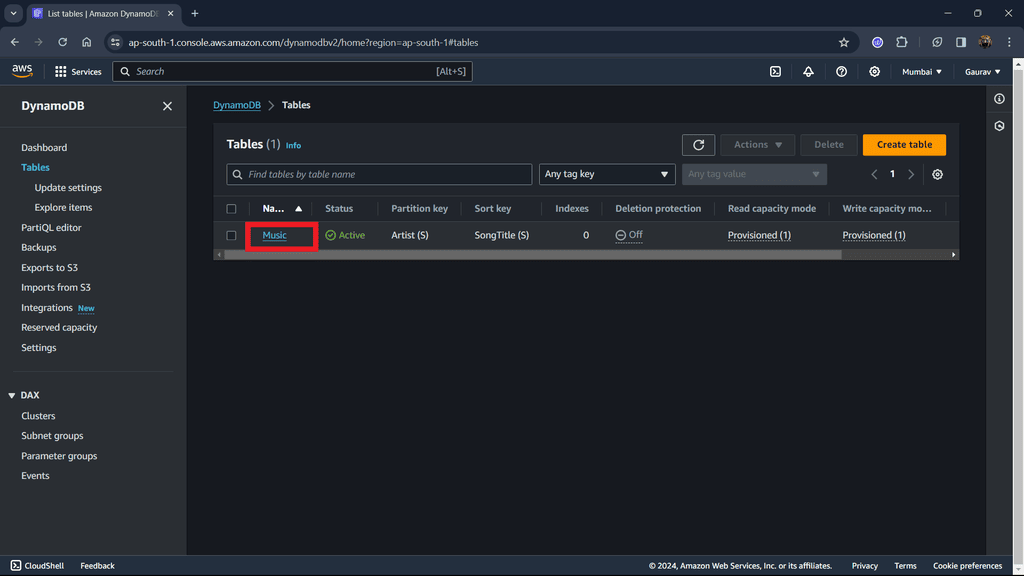Collapse the DAX section
1024x576 pixels.
[x=12, y=396]
